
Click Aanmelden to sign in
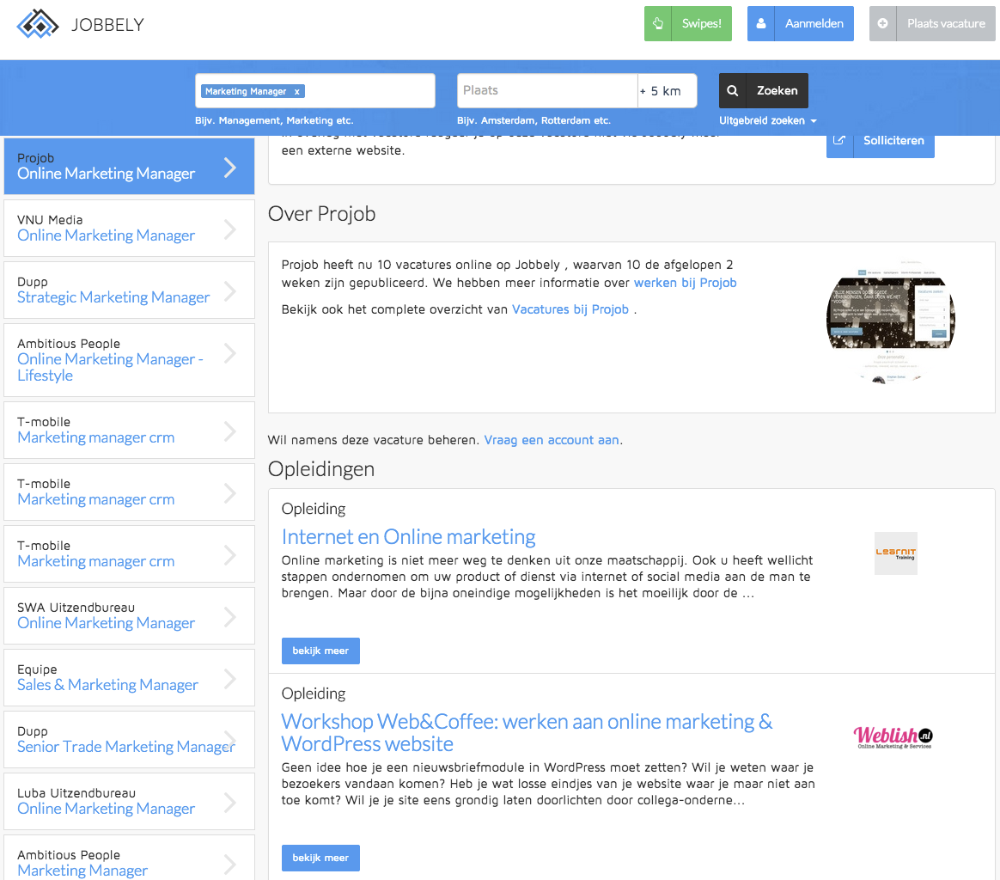[x=800, y=24]
